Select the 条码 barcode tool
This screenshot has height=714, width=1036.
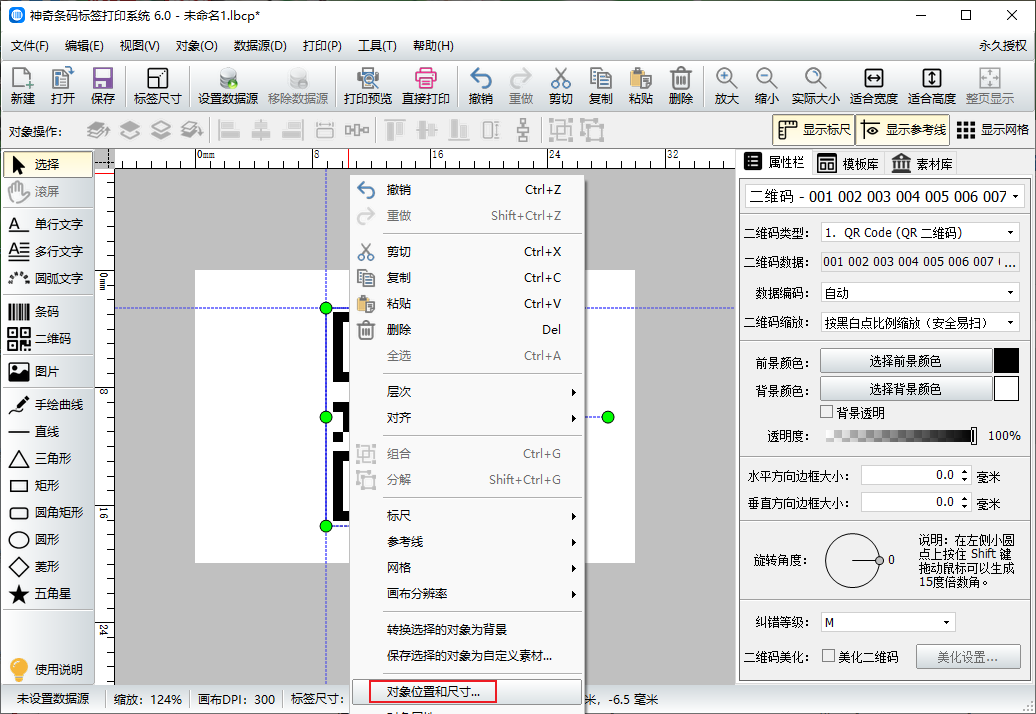pyautogui.click(x=46, y=312)
